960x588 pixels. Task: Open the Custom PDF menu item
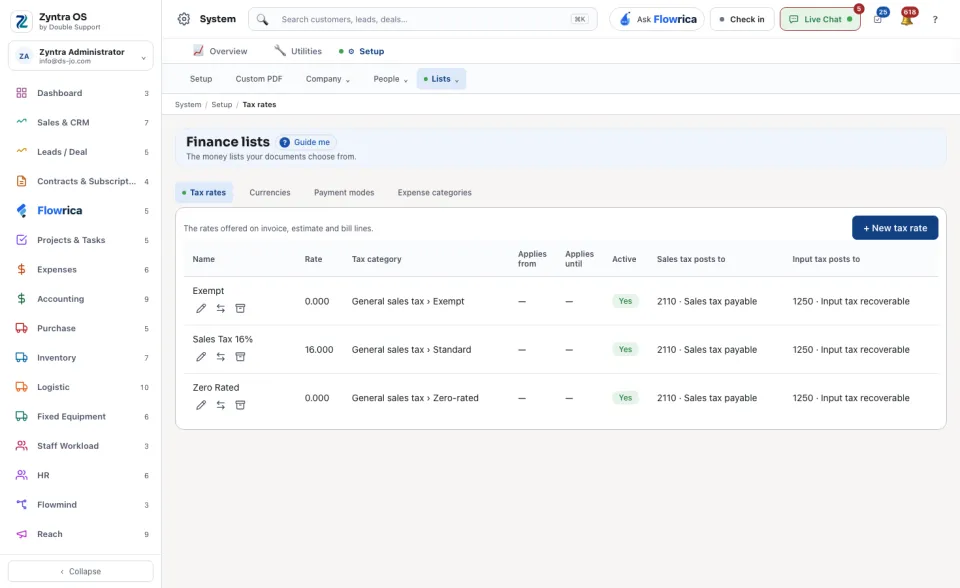pyautogui.click(x=259, y=79)
